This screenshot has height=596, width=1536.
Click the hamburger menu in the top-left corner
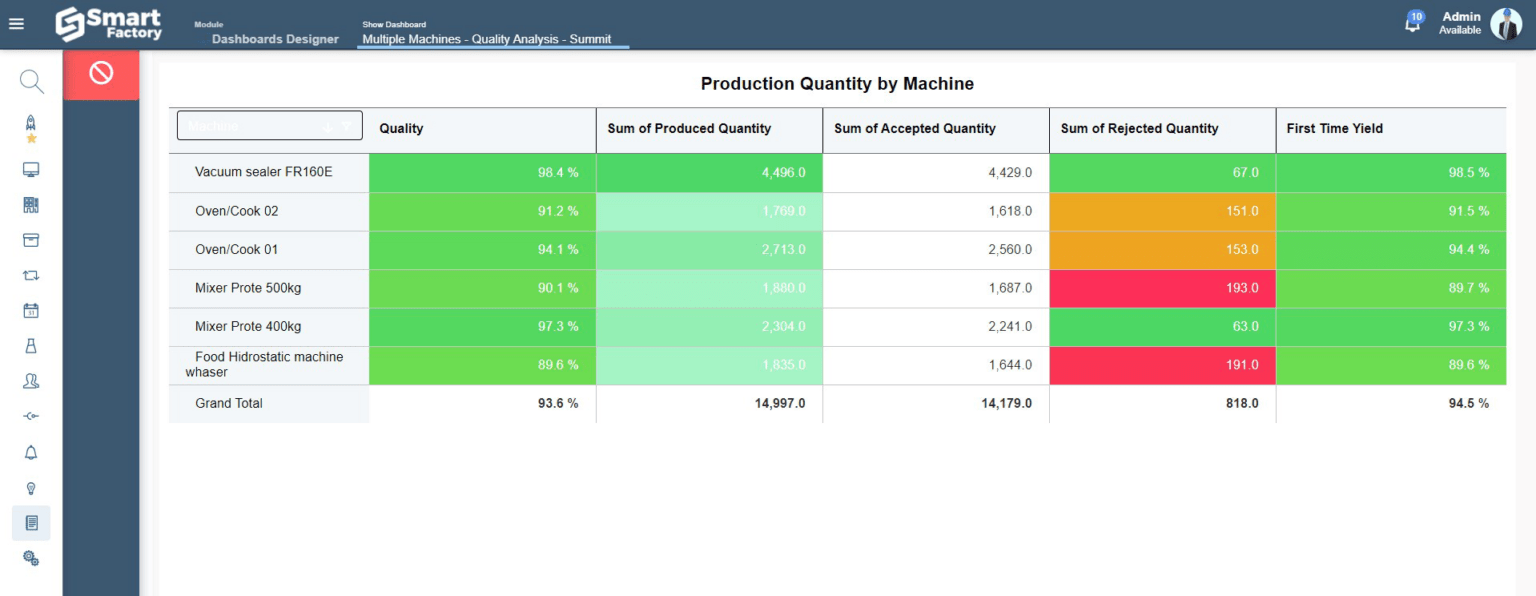pyautogui.click(x=16, y=24)
